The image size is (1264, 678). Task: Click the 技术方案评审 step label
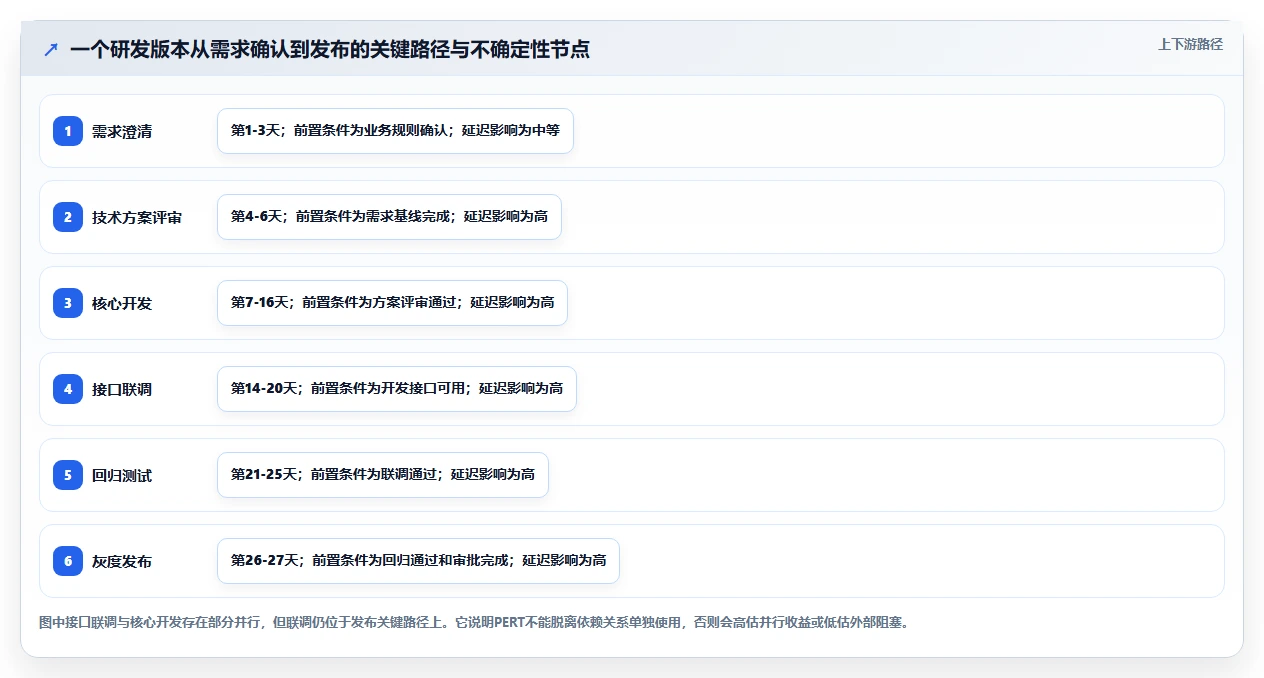[x=137, y=217]
